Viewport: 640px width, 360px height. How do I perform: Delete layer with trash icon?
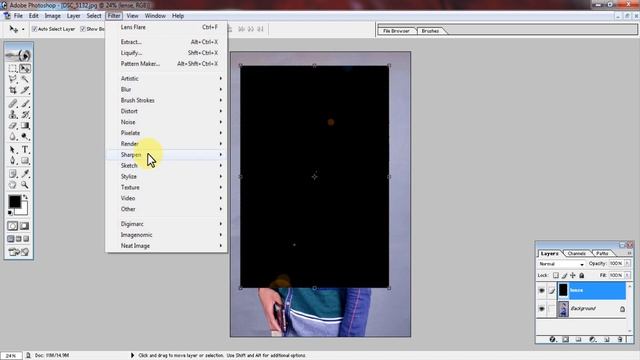click(x=620, y=339)
